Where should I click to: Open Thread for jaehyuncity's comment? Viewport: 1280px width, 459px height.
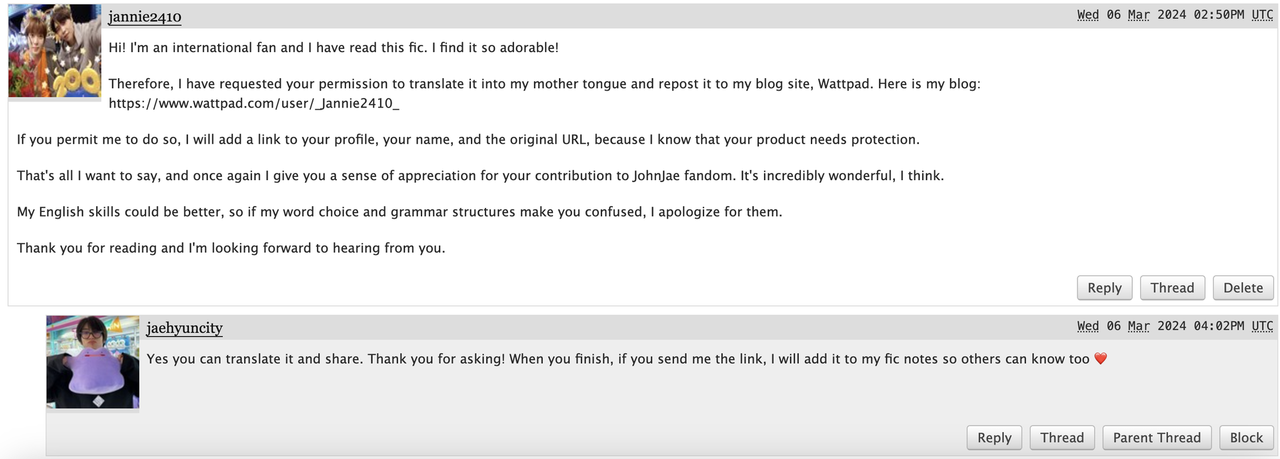coord(1062,437)
